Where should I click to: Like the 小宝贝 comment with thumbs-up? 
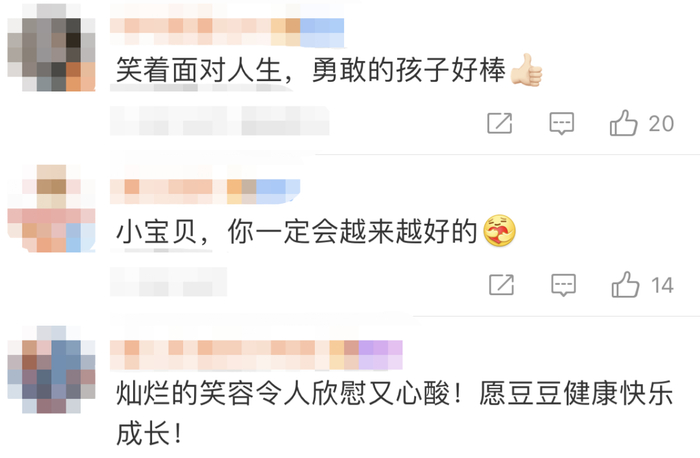coord(625,285)
